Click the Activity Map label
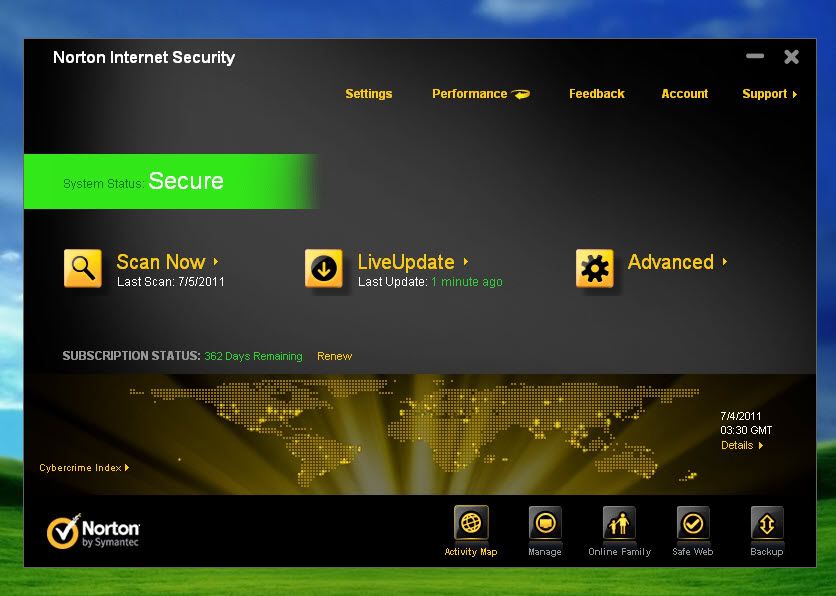 (x=471, y=552)
